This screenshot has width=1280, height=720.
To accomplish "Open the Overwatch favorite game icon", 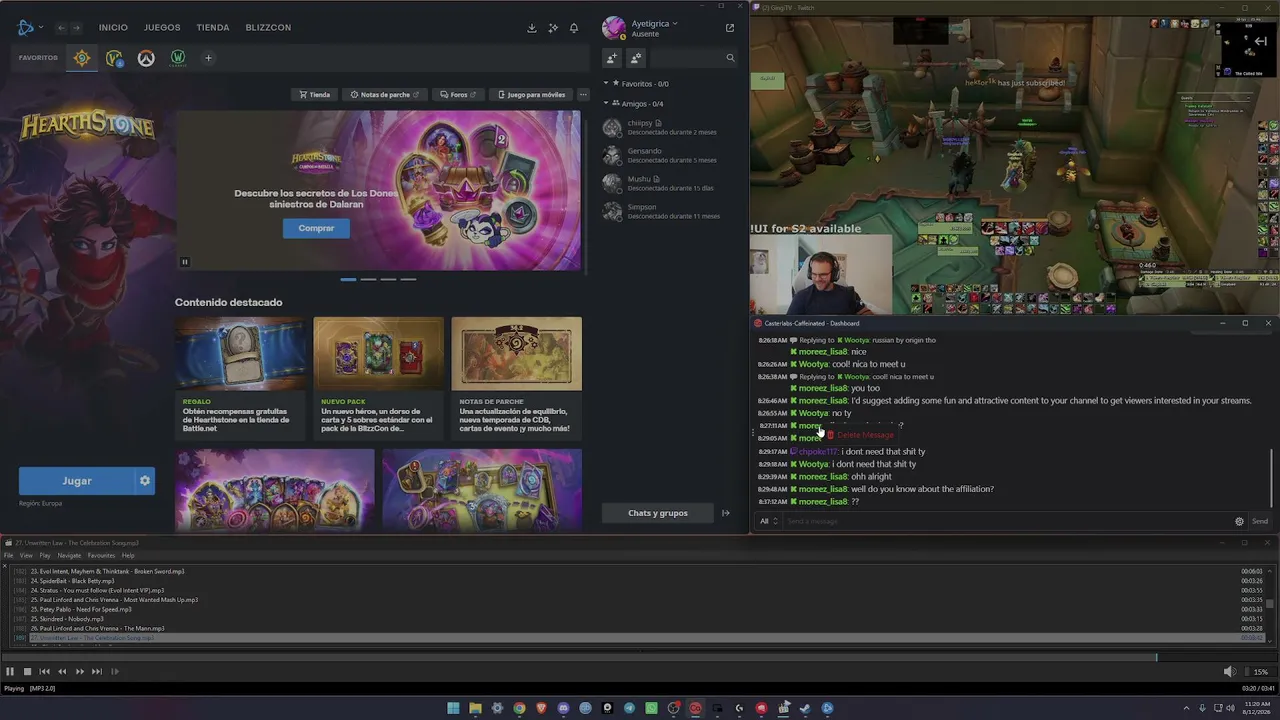I will point(146,58).
